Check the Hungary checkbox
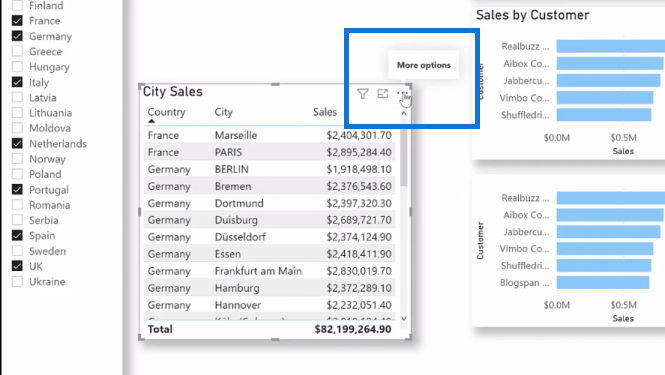The width and height of the screenshot is (665, 375). [x=17, y=67]
